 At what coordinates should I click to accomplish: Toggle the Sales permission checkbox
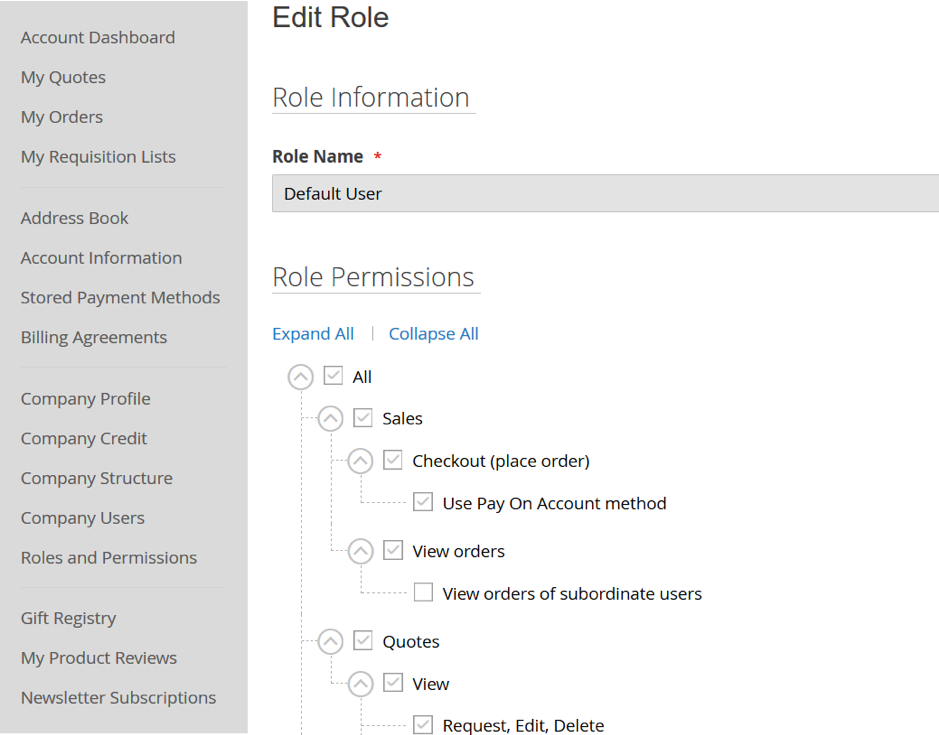[x=363, y=418]
